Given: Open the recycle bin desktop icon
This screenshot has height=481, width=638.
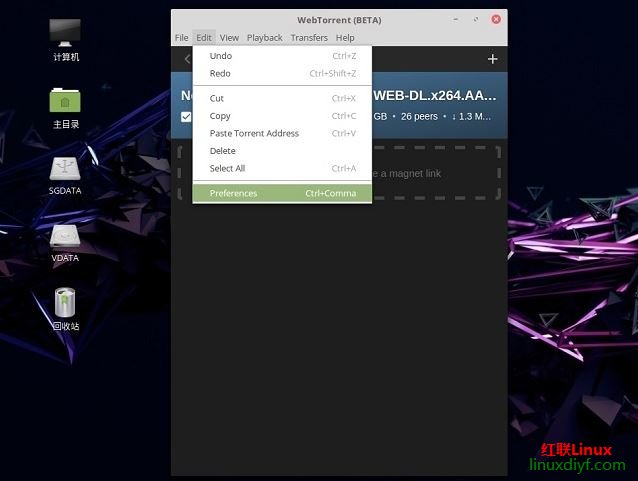Looking at the screenshot, I should tap(66, 304).
